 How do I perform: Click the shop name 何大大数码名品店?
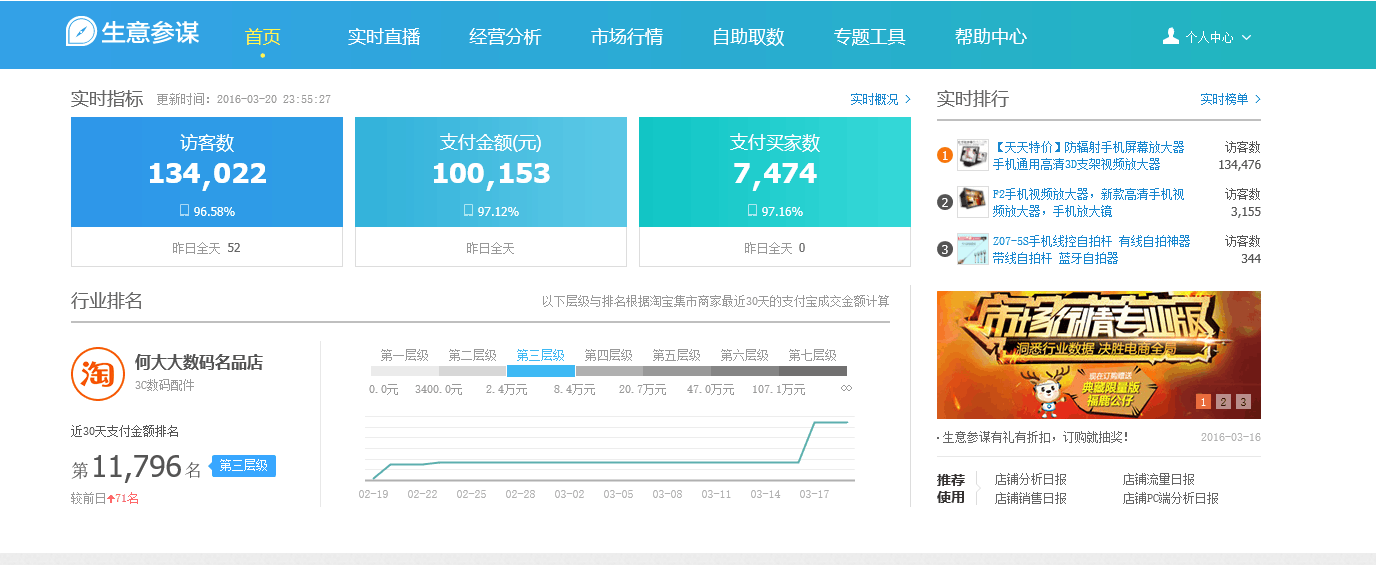(x=199, y=362)
